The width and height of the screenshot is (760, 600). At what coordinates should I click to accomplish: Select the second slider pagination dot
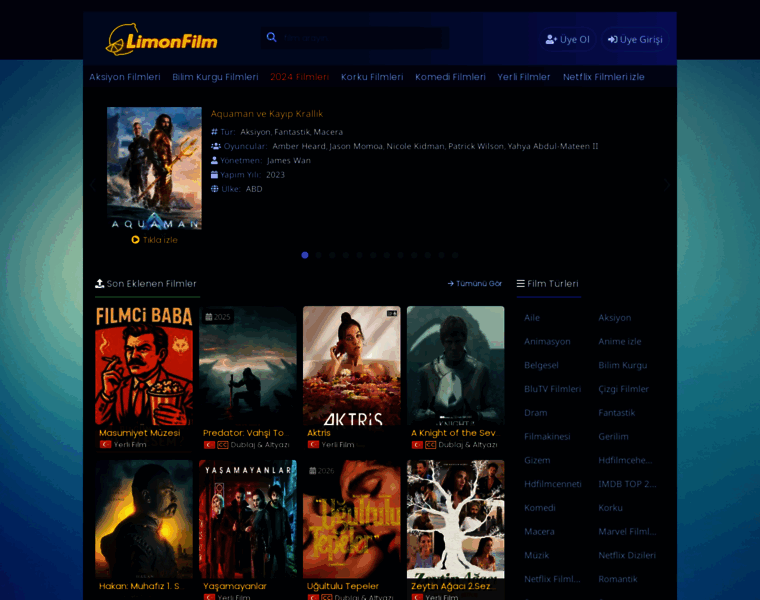[318, 255]
